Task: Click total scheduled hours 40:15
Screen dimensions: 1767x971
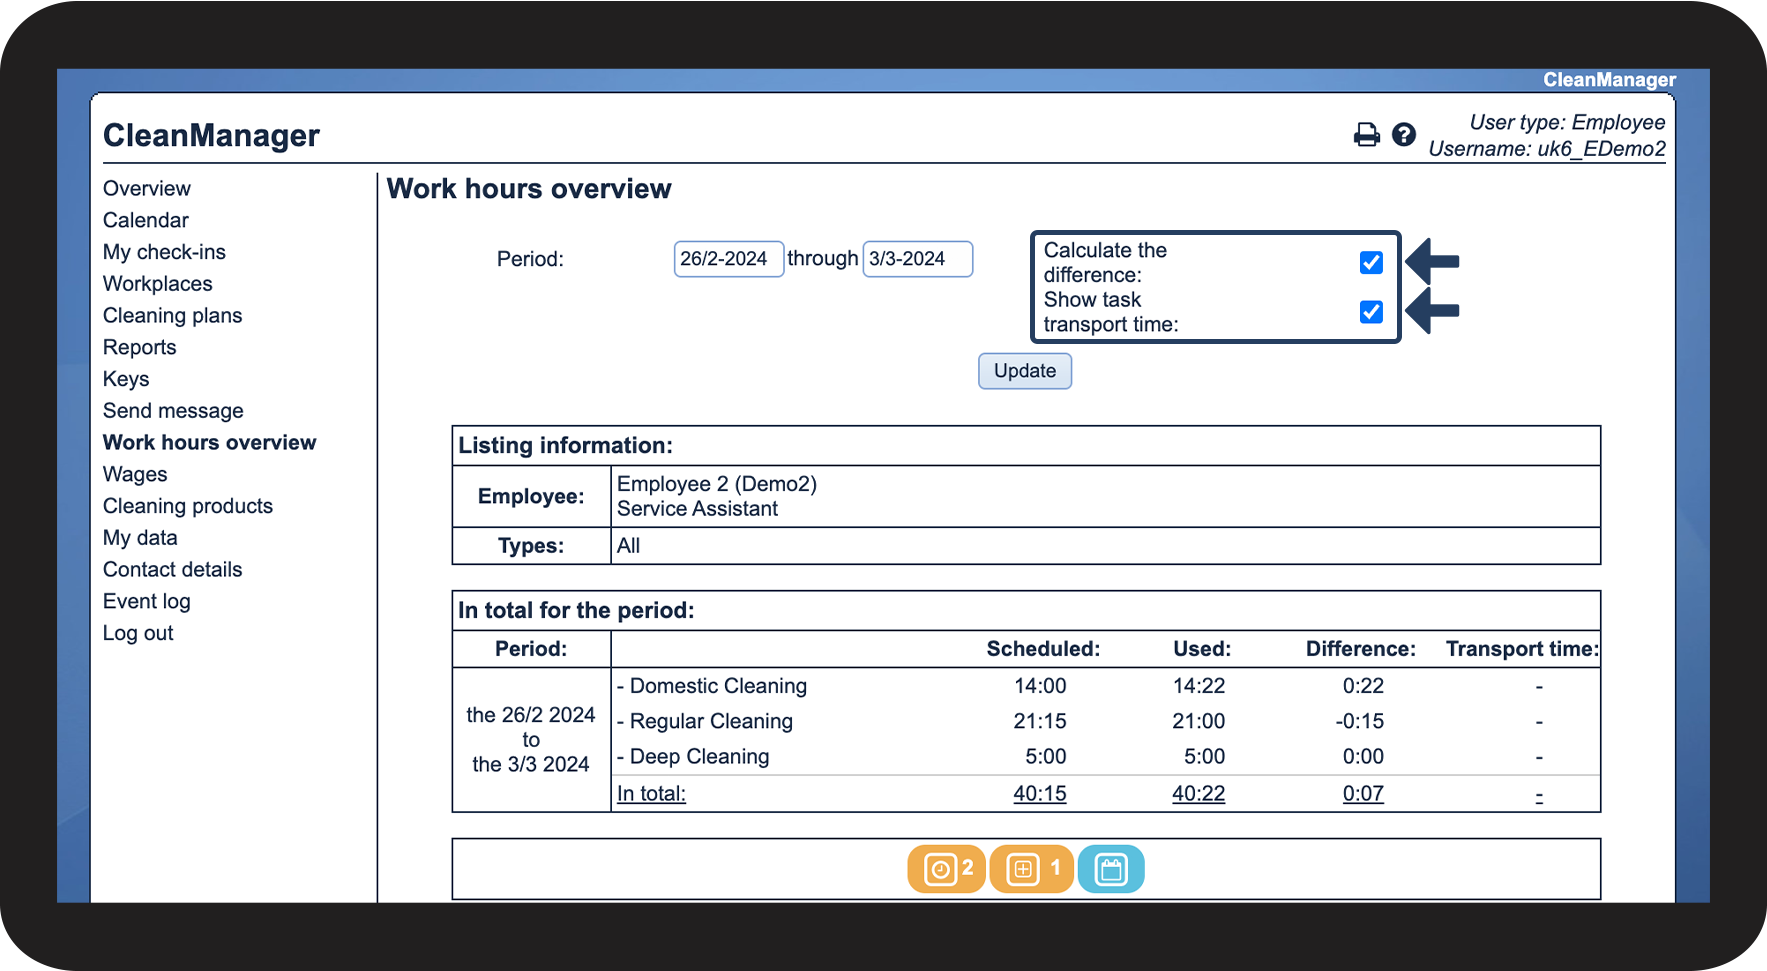Action: point(1039,794)
